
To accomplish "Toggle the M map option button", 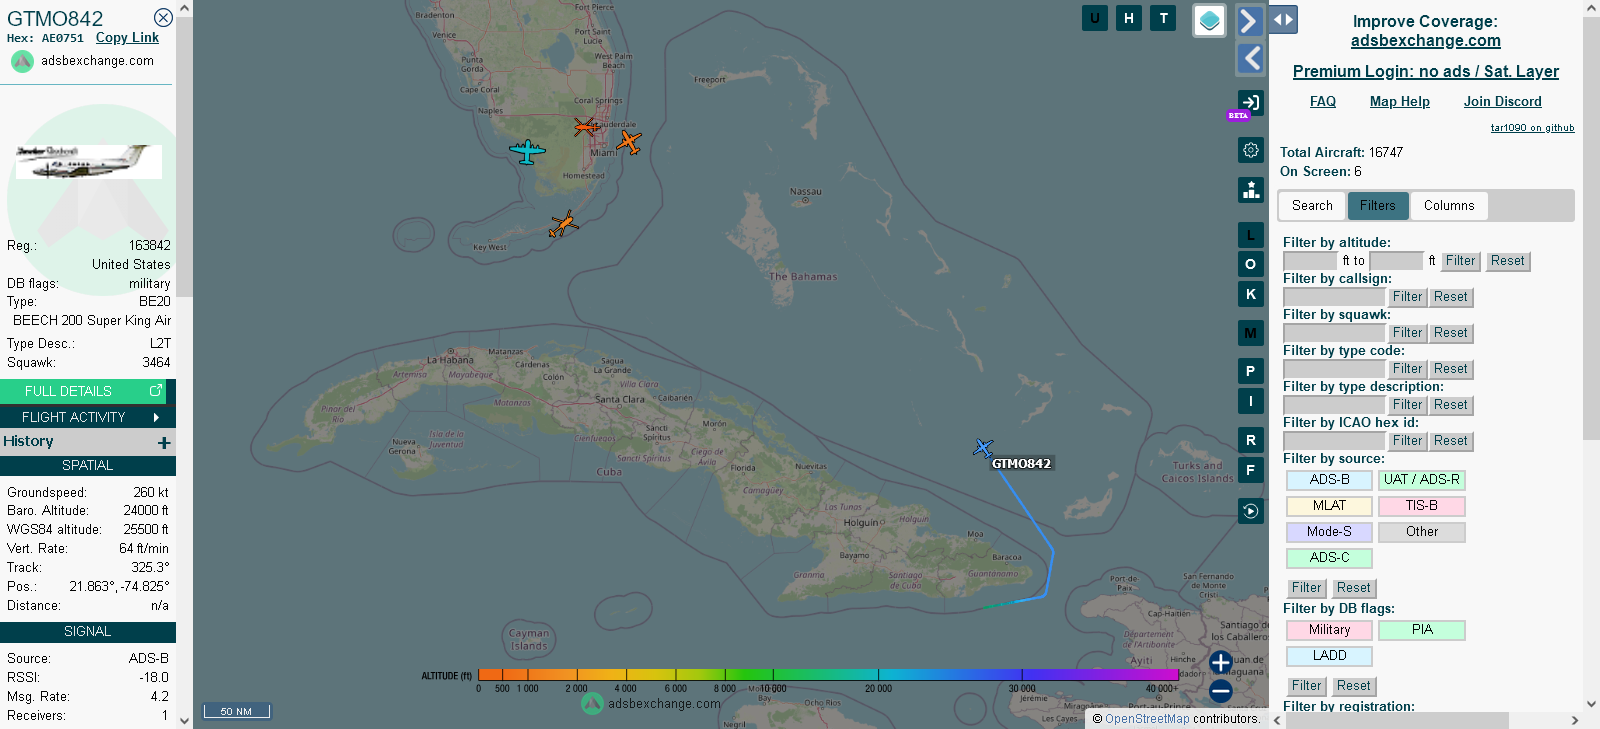I will [x=1250, y=333].
